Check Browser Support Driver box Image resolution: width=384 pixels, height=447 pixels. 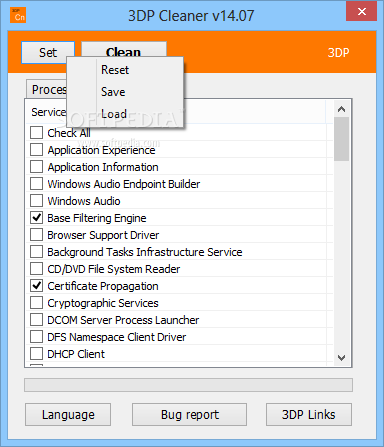pyautogui.click(x=36, y=234)
